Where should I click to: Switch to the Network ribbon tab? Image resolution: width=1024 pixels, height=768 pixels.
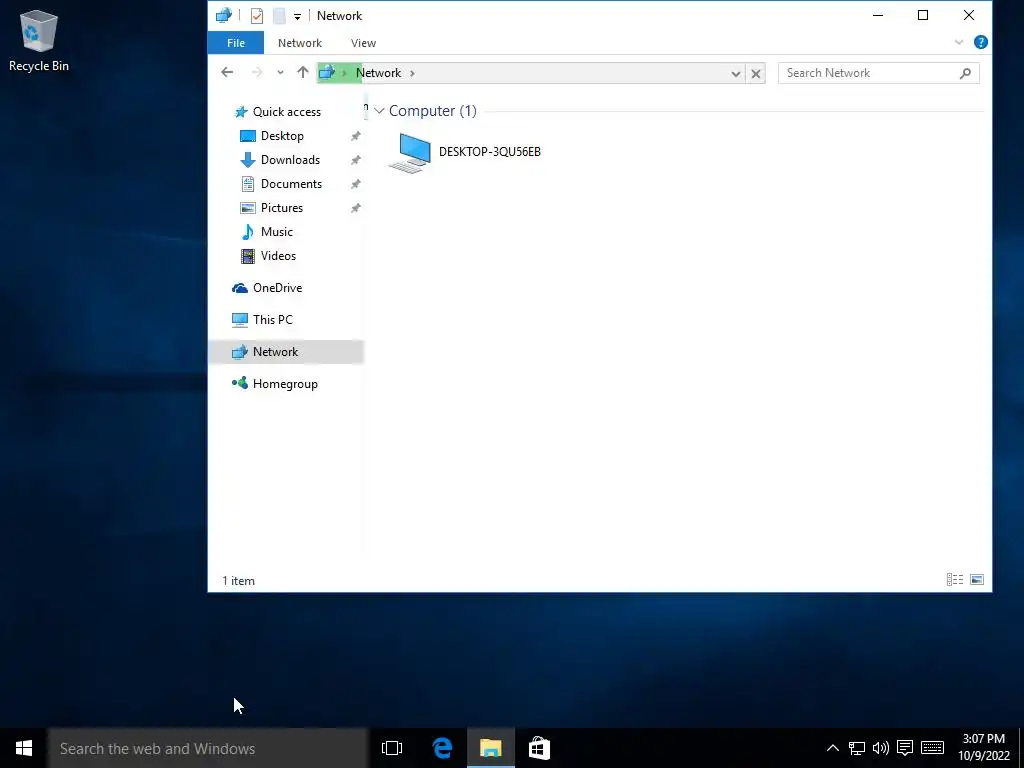pos(300,43)
